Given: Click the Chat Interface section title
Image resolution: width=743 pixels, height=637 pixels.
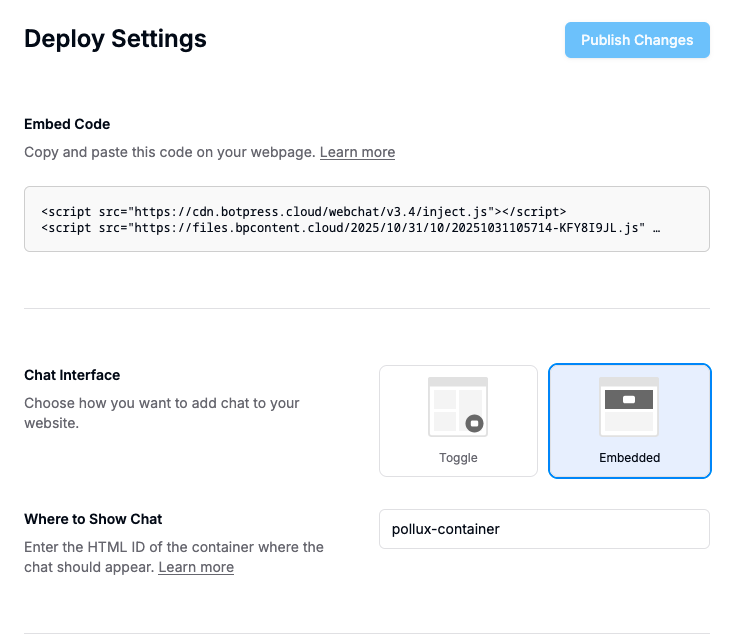Looking at the screenshot, I should [72, 375].
